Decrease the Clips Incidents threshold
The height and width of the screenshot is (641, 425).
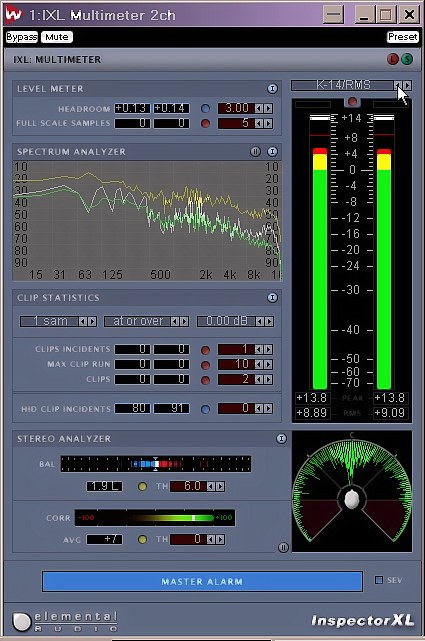point(259,350)
